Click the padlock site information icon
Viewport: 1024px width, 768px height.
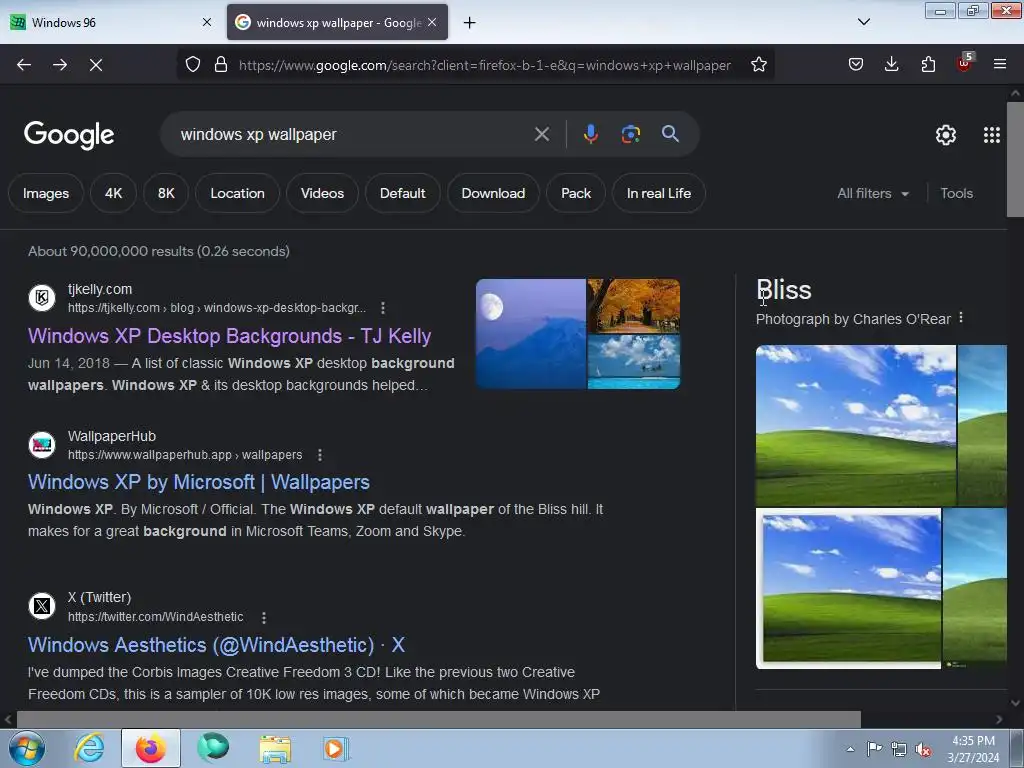point(221,65)
